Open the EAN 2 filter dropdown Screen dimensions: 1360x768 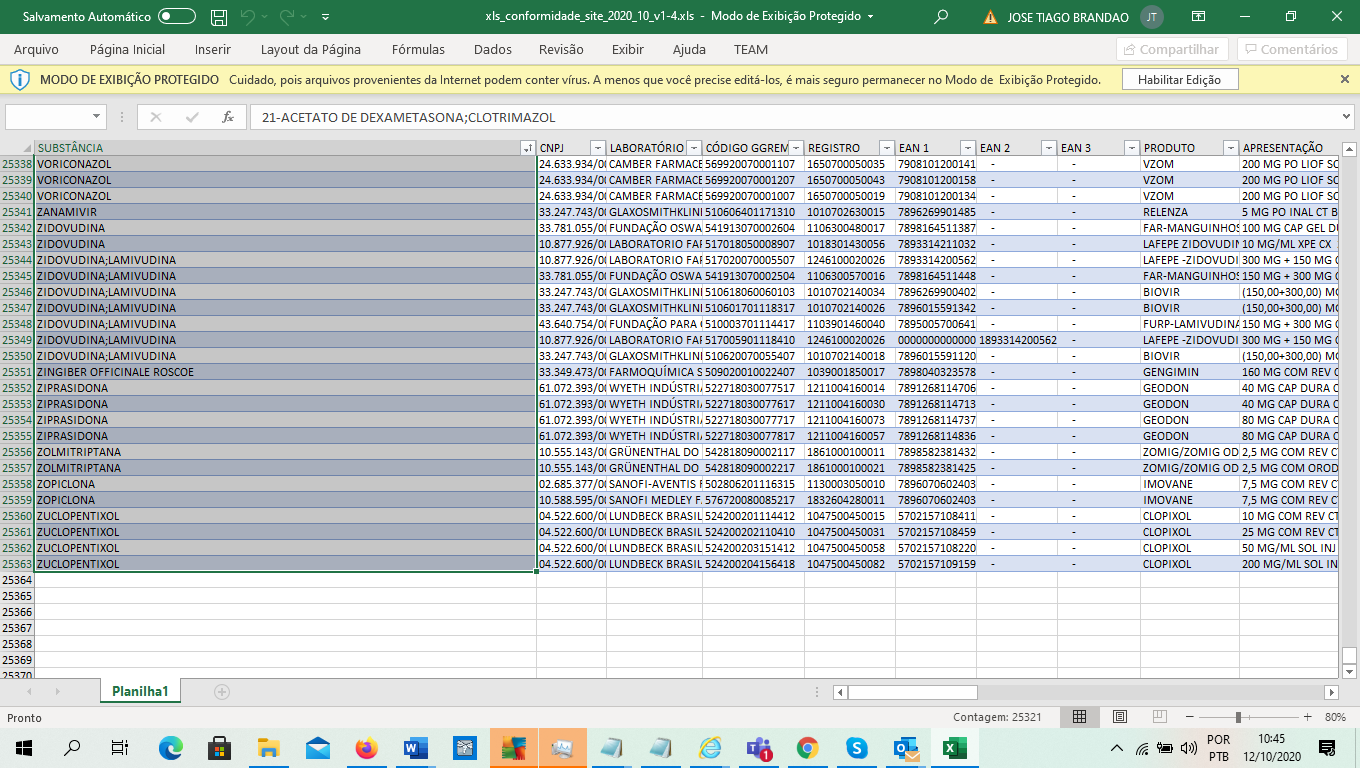(x=1048, y=148)
